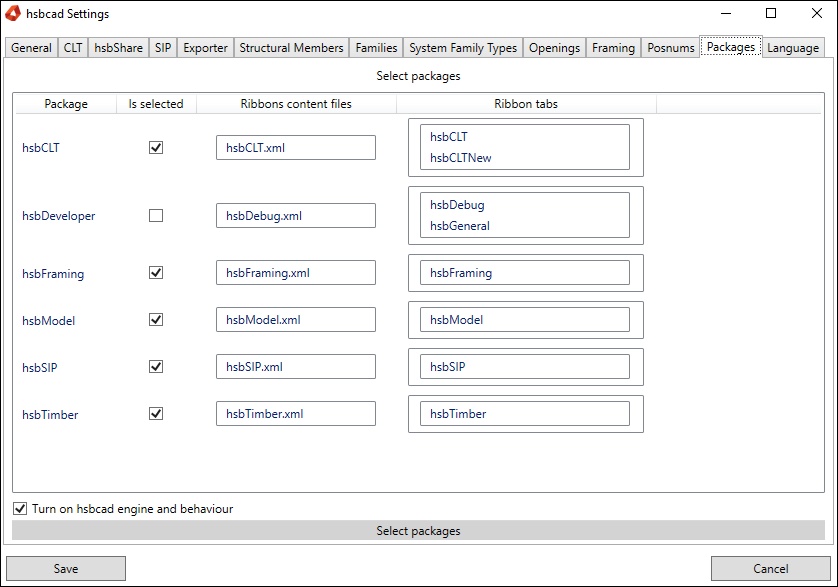
Task: Toggle the hsbFraming package checkbox
Action: [x=156, y=273]
